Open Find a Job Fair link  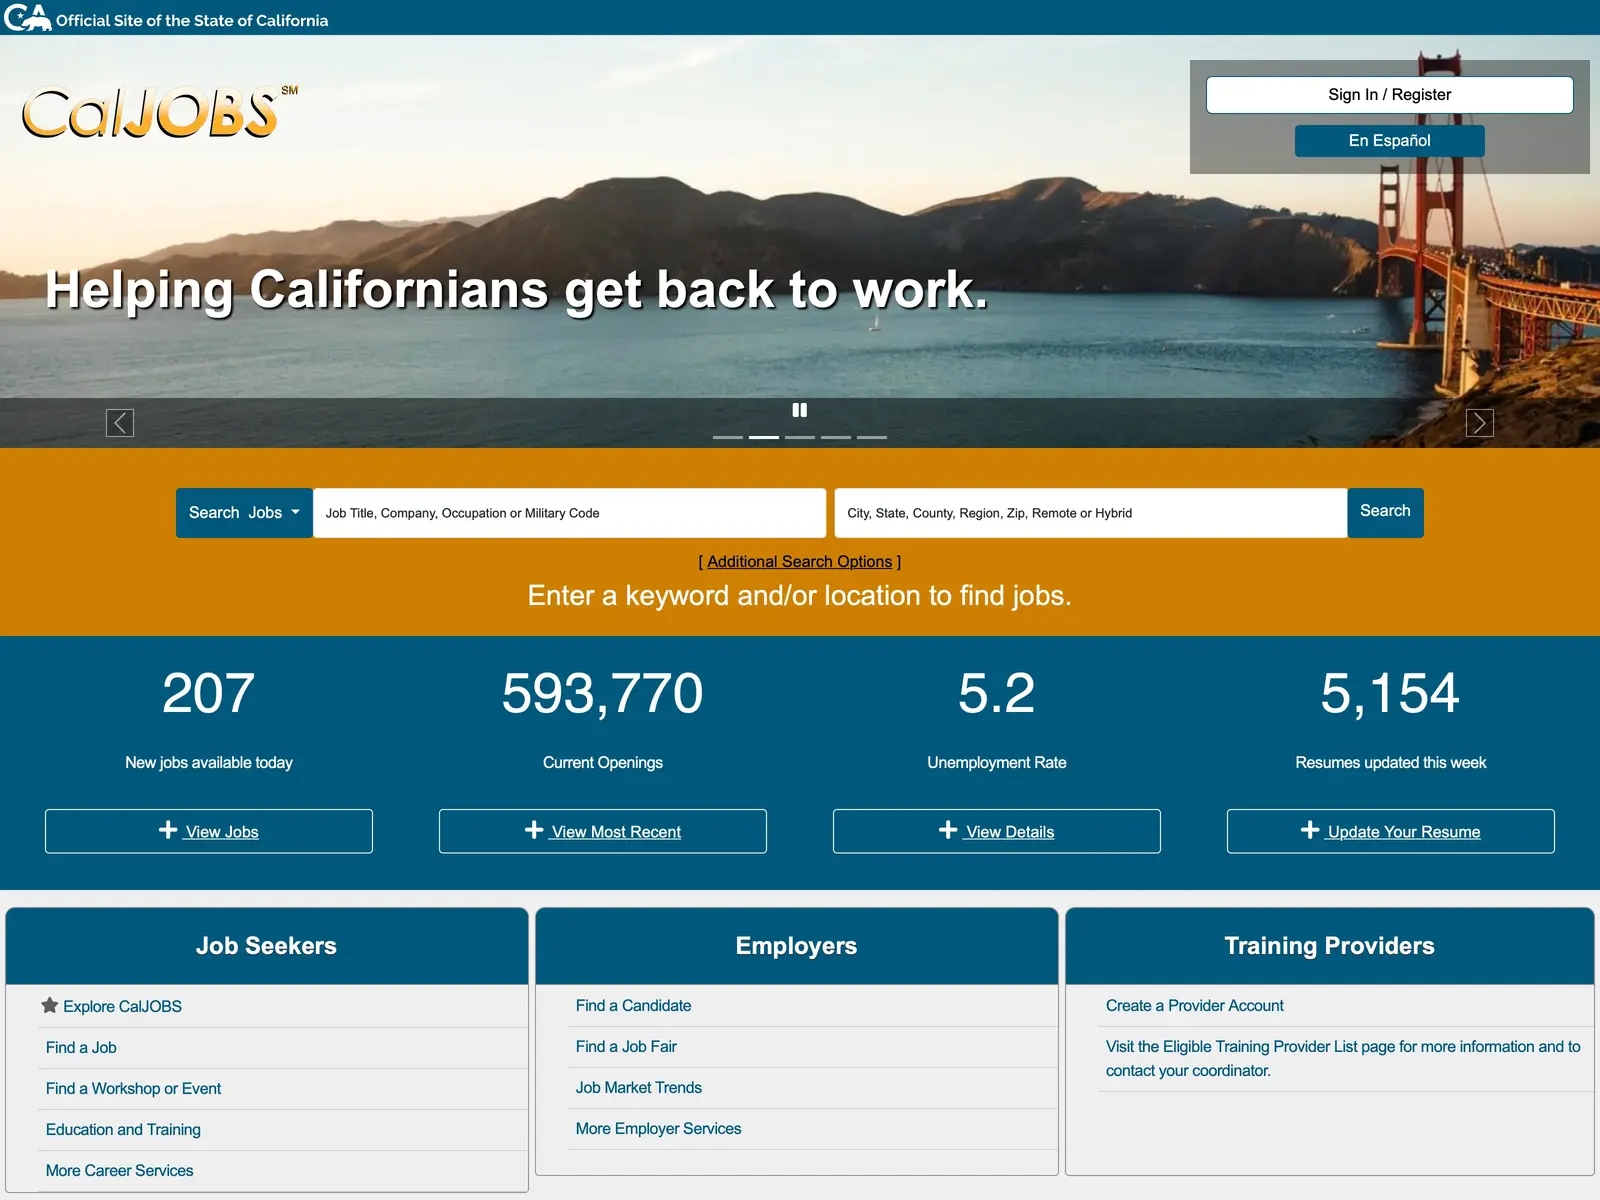tap(626, 1046)
